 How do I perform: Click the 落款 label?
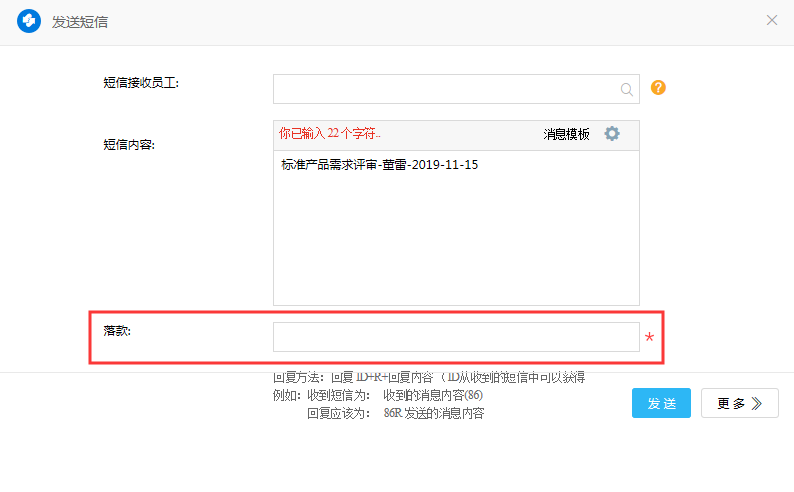(x=117, y=330)
